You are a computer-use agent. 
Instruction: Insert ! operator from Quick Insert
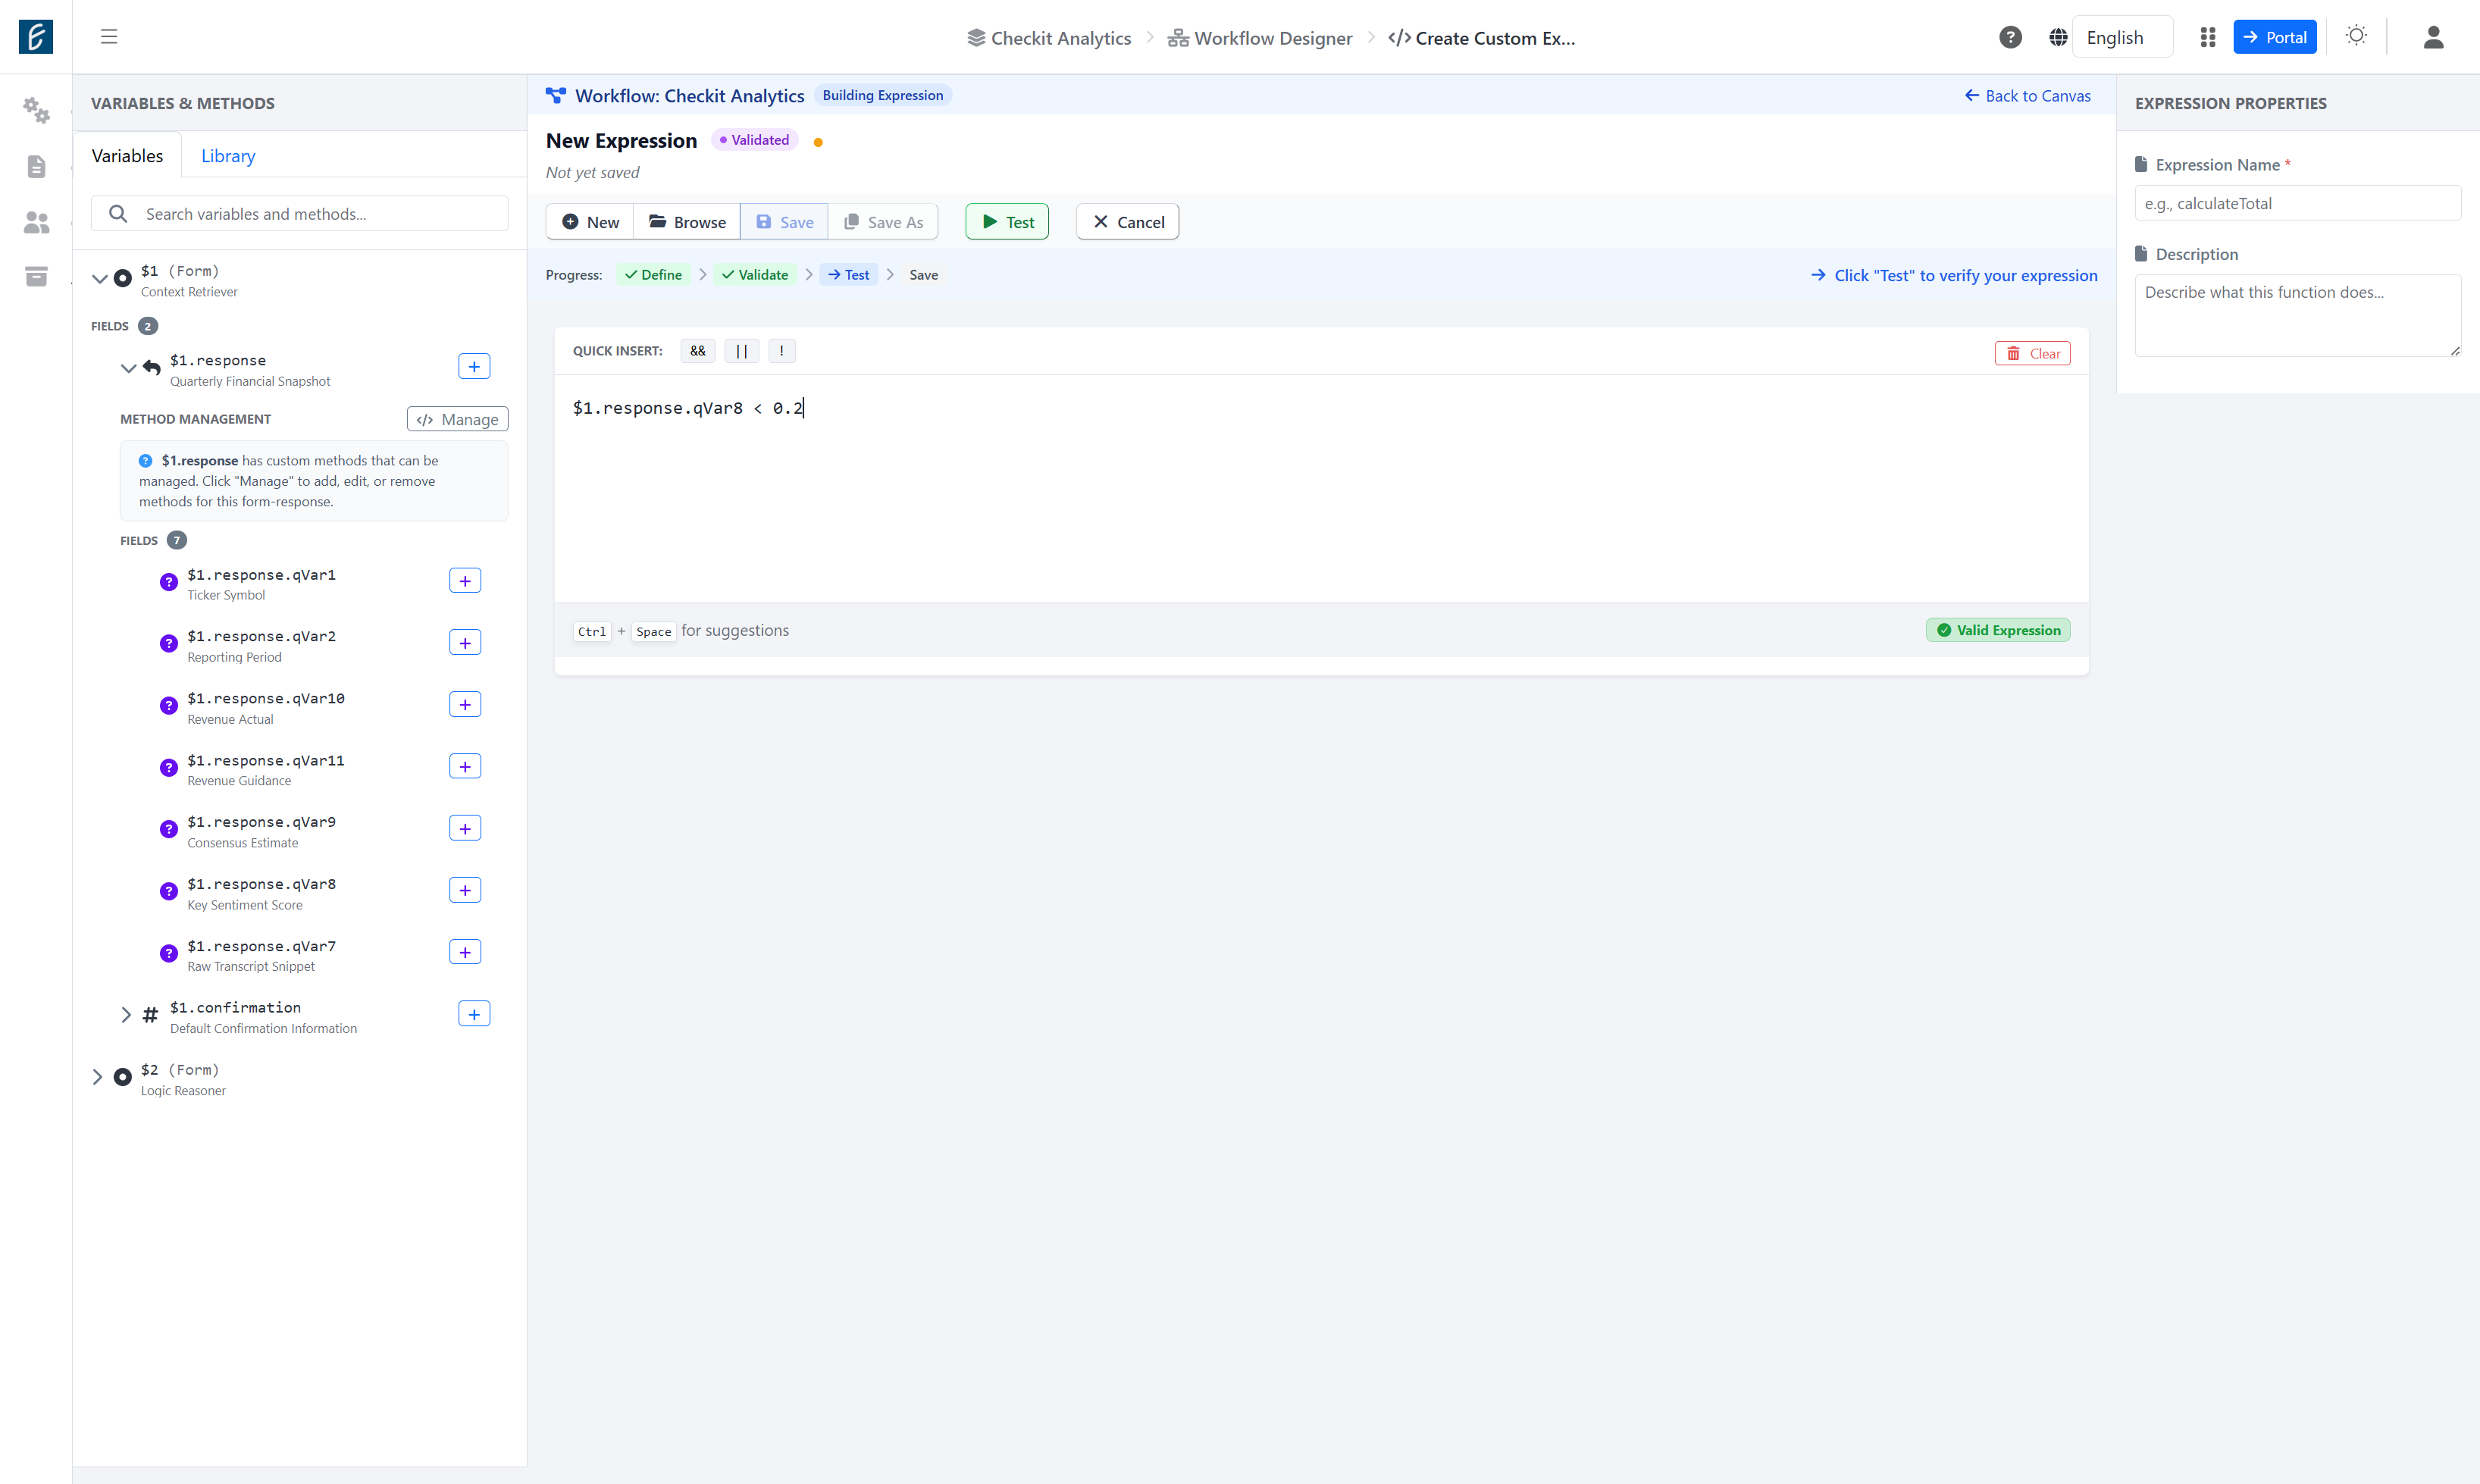pos(782,351)
